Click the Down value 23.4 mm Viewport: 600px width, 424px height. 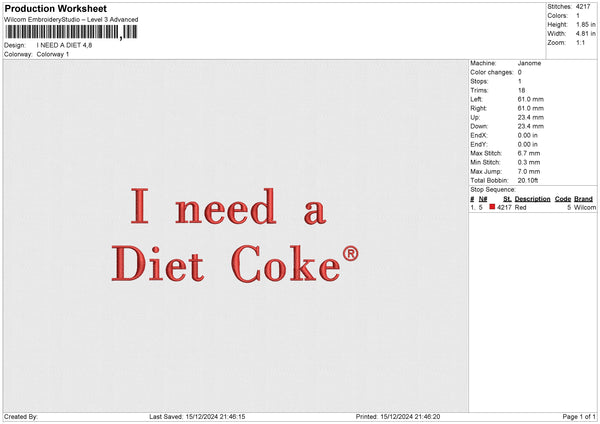[530, 126]
